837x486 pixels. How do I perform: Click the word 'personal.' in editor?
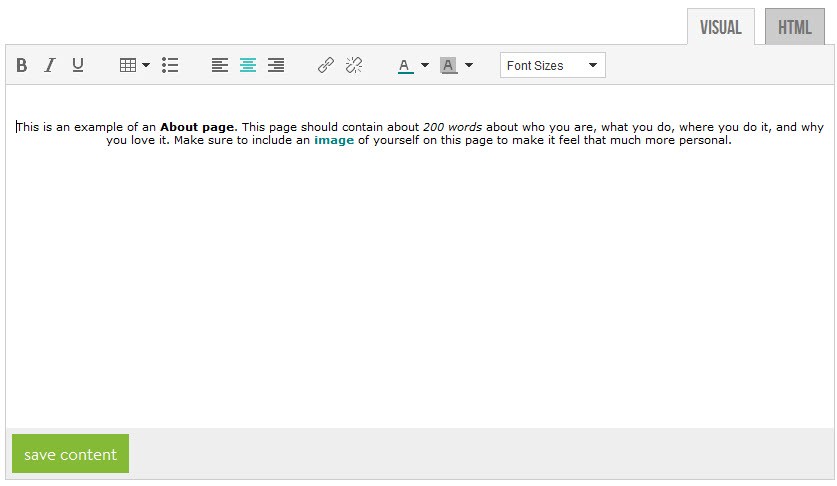[x=705, y=140]
